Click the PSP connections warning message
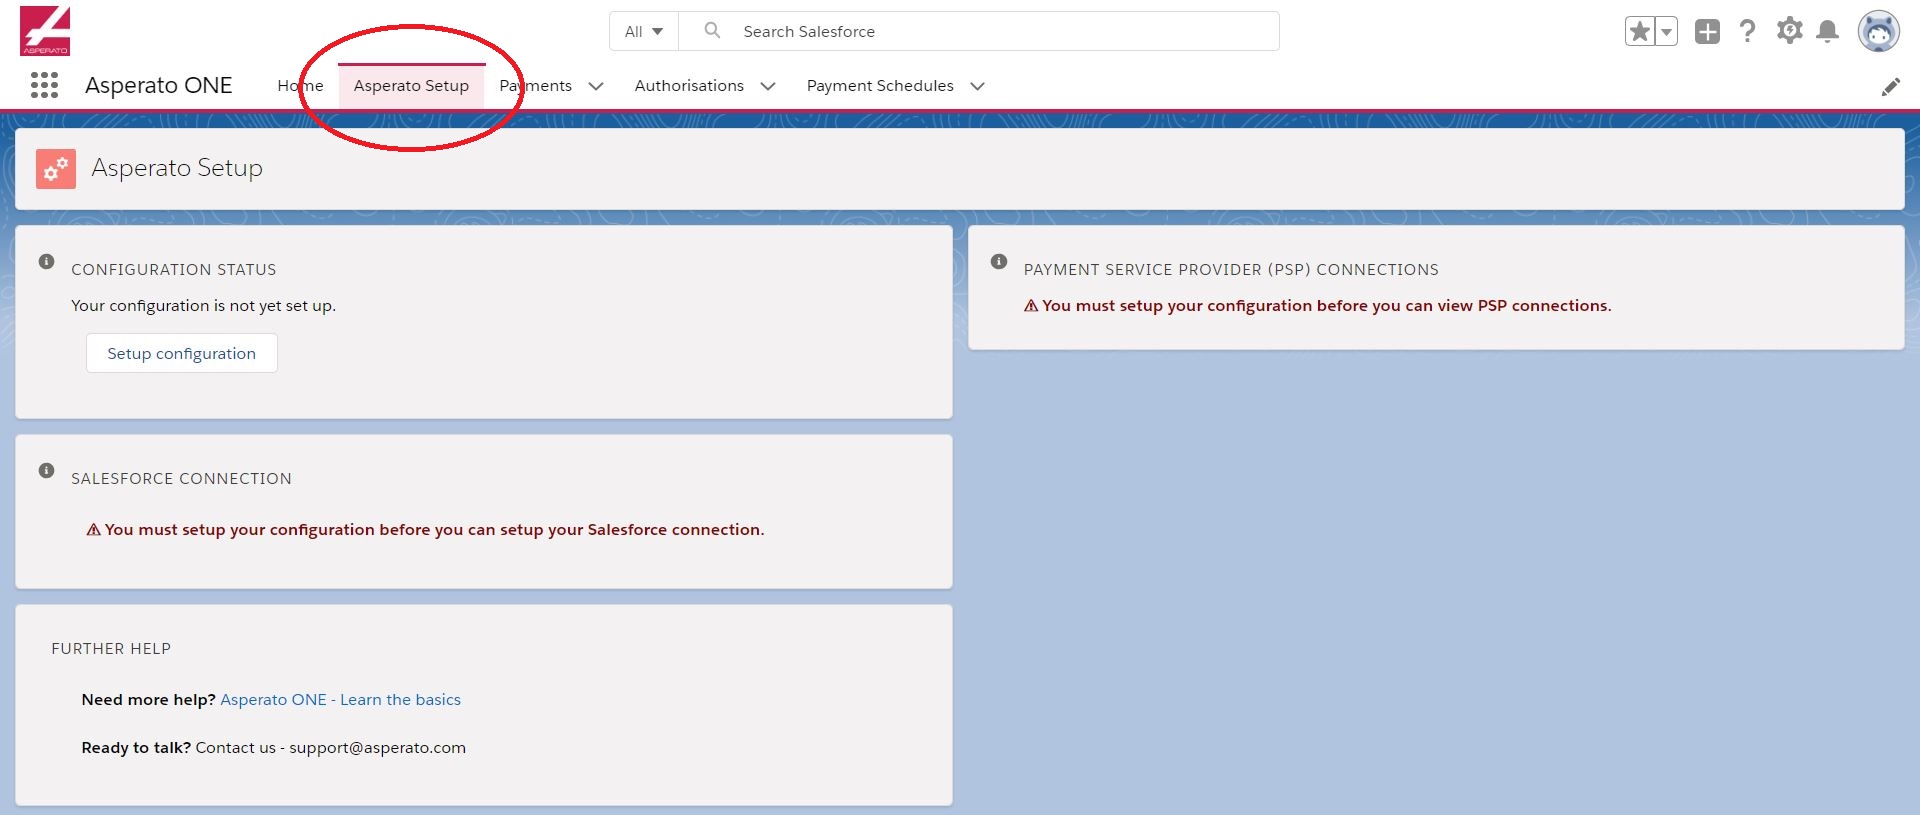Viewport: 1920px width, 815px height. [1317, 306]
